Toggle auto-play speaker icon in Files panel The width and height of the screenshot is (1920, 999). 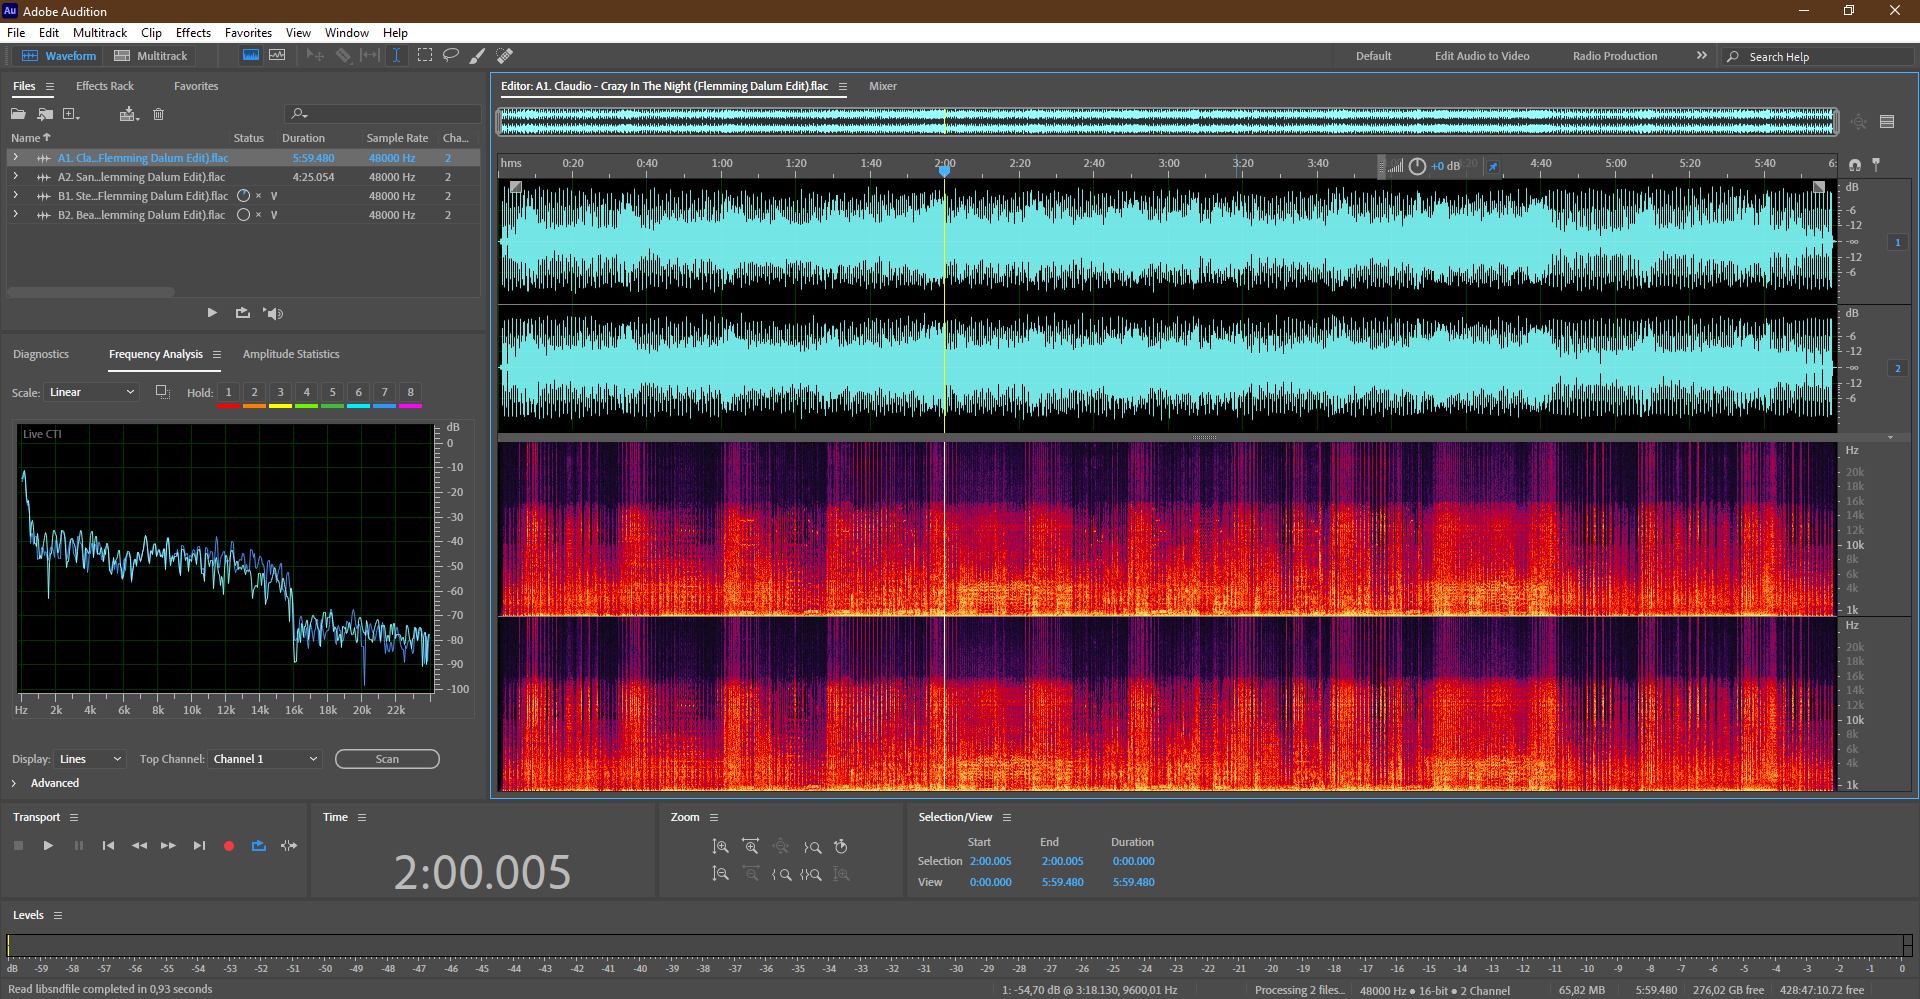click(x=273, y=313)
